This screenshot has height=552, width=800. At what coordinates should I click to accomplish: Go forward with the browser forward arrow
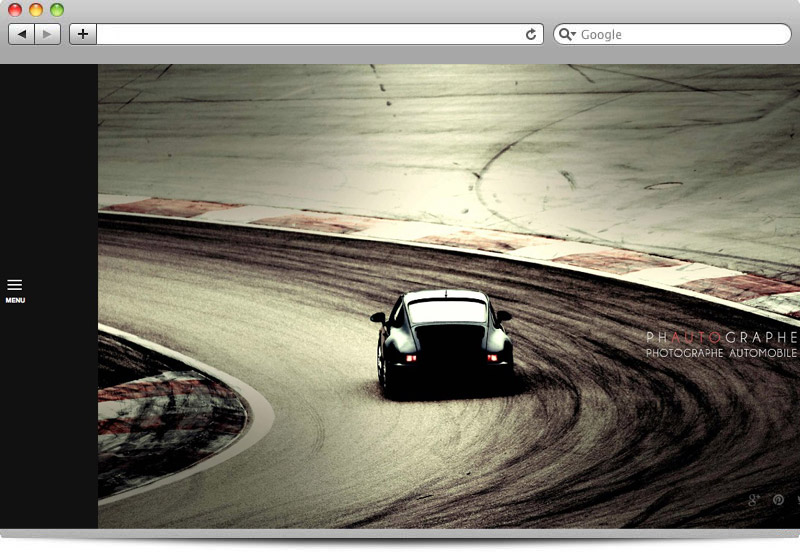[x=47, y=34]
